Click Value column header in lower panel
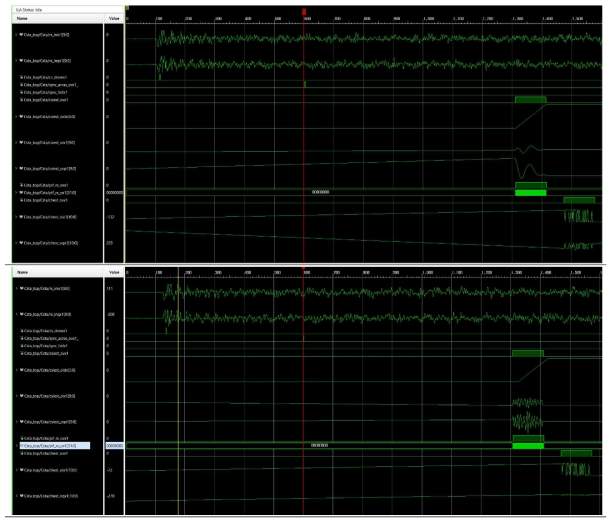Screen dimensions: 615x525 pos(114,272)
